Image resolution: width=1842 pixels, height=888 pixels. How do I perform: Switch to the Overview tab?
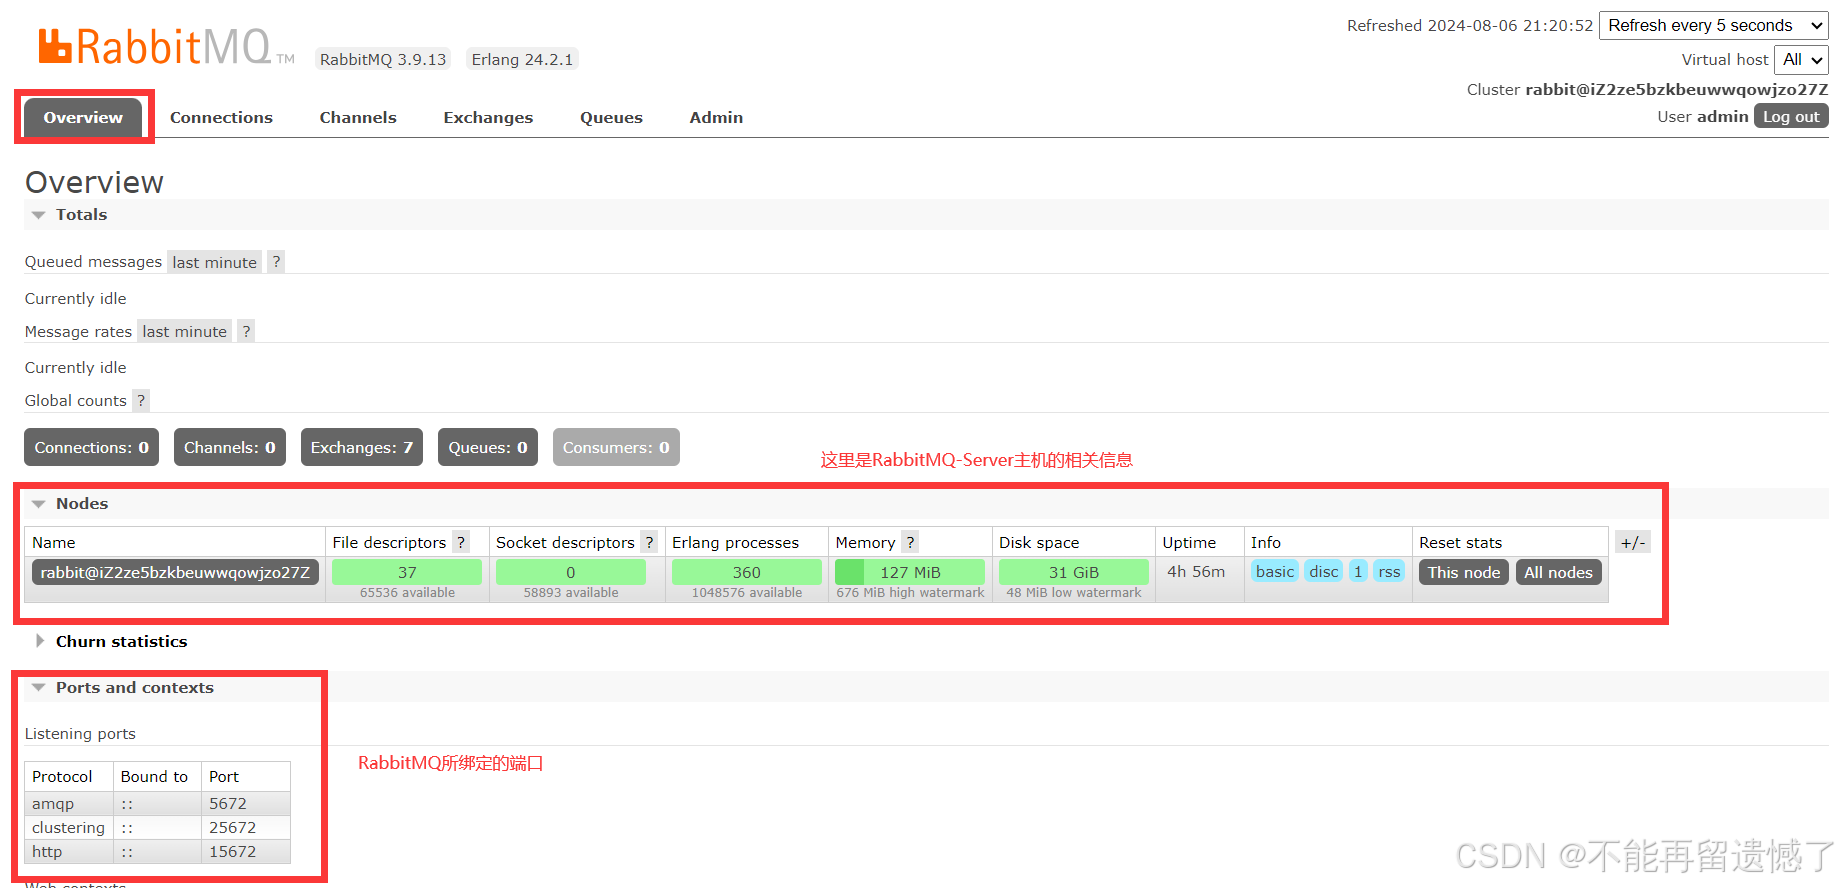(83, 117)
